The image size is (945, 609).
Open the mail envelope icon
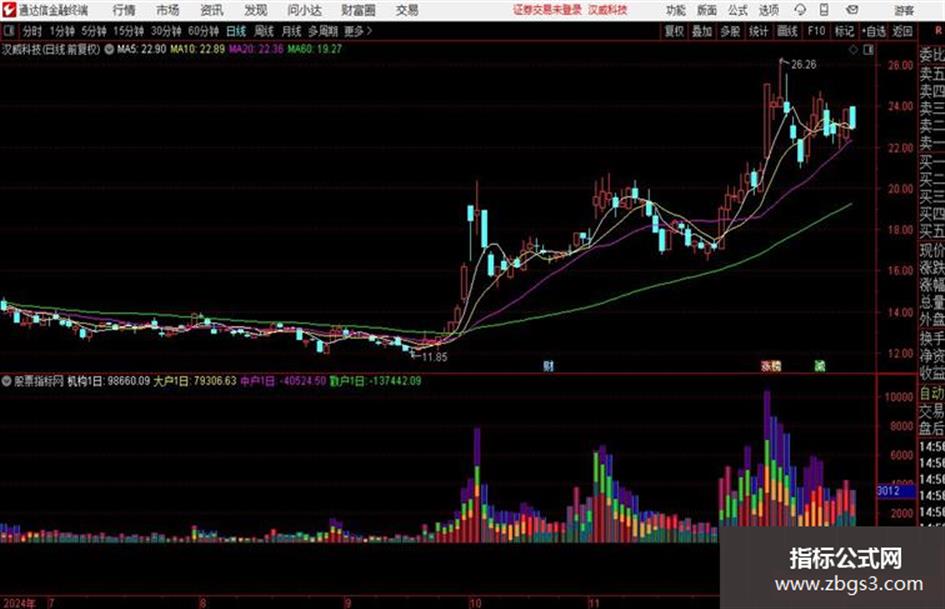pos(852,10)
